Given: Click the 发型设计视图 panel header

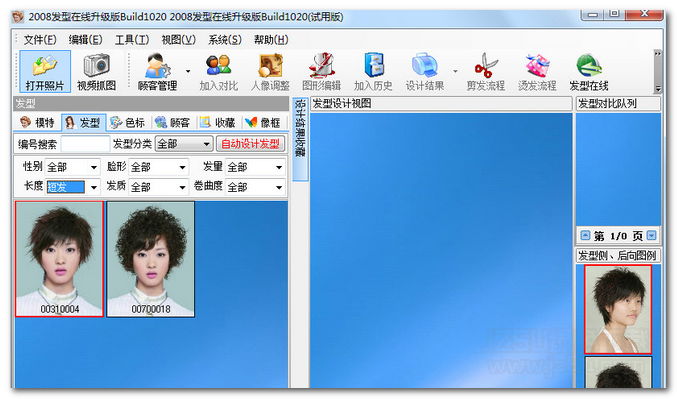Looking at the screenshot, I should click(441, 104).
